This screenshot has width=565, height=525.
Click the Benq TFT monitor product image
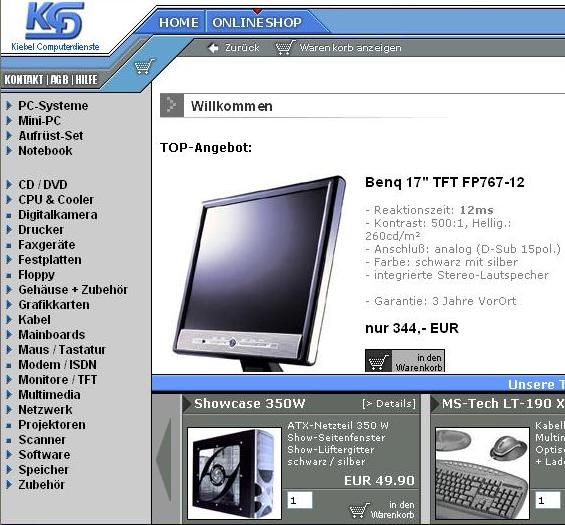[259, 274]
